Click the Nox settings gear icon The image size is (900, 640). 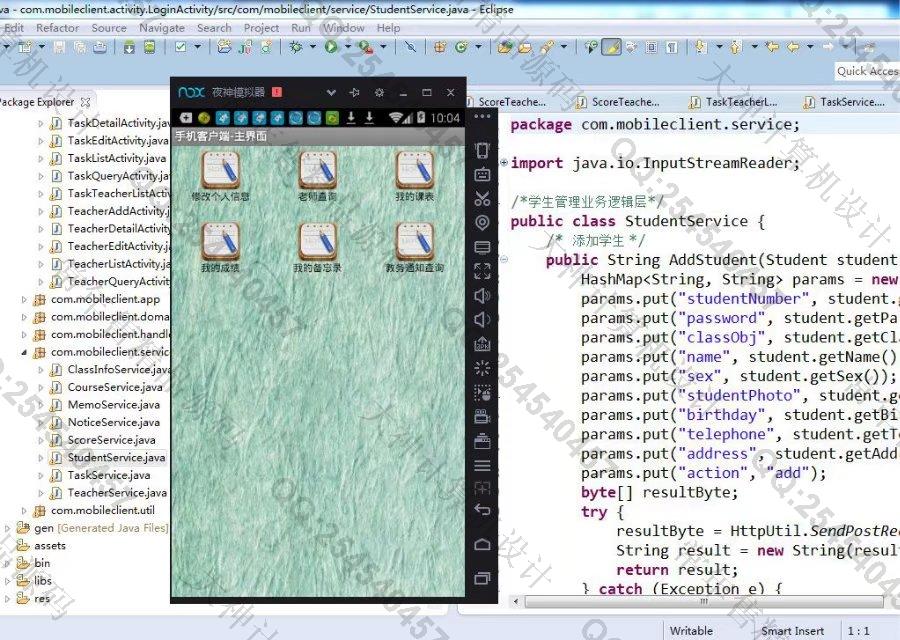(379, 93)
